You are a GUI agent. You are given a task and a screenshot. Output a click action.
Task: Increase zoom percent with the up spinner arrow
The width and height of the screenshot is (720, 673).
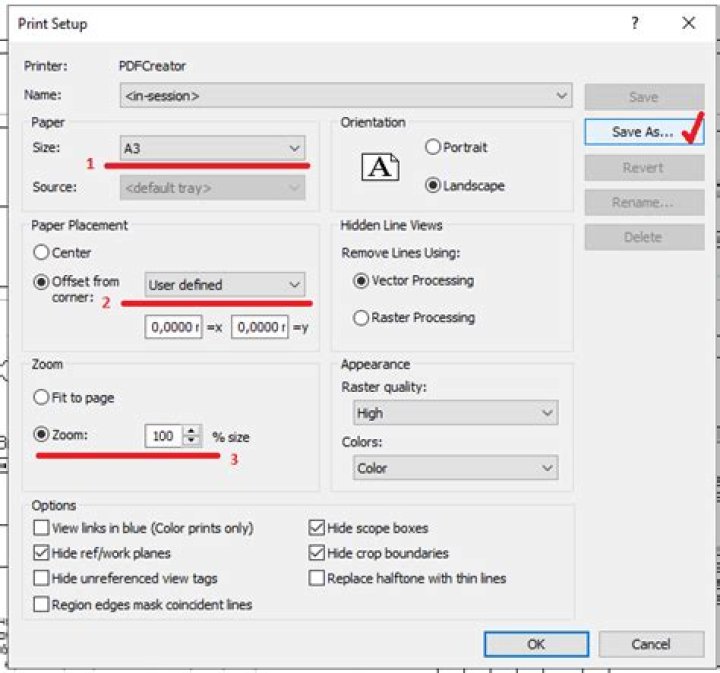click(191, 431)
